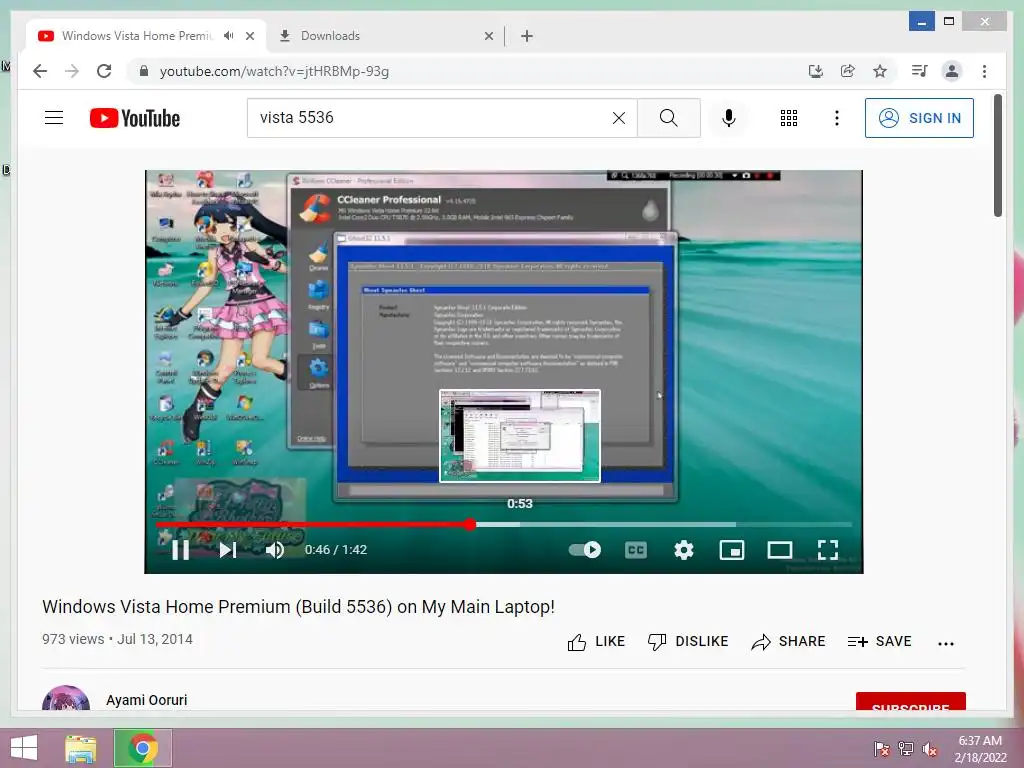Mute the tab using the tab's speaker icon

(x=229, y=36)
